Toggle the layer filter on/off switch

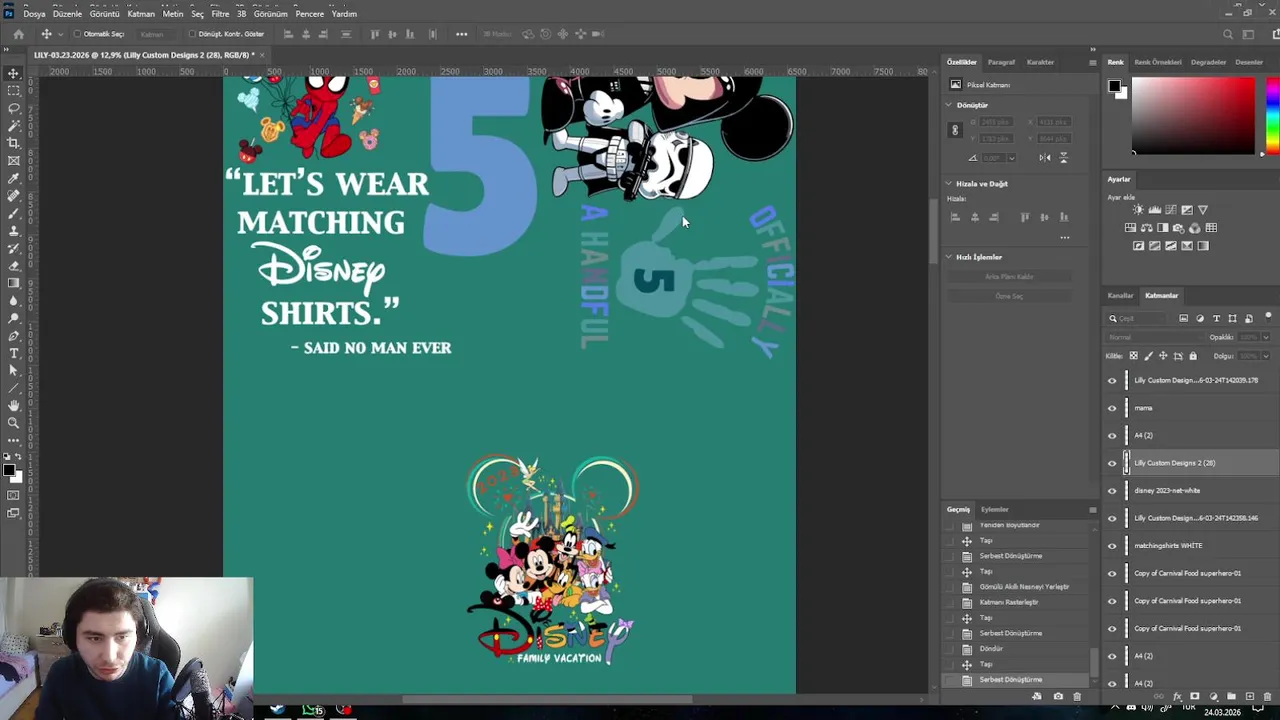[1268, 317]
